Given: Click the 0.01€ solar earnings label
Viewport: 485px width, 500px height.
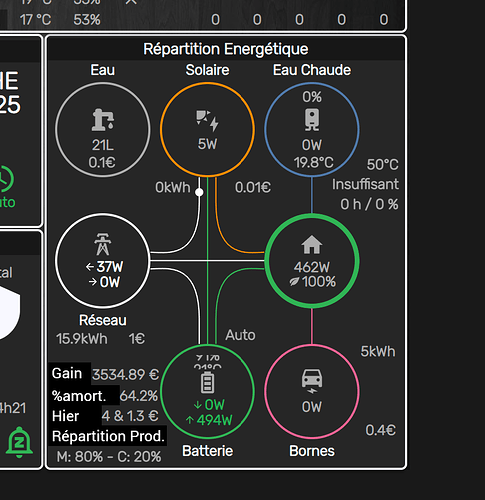Looking at the screenshot, I should tap(253, 187).
